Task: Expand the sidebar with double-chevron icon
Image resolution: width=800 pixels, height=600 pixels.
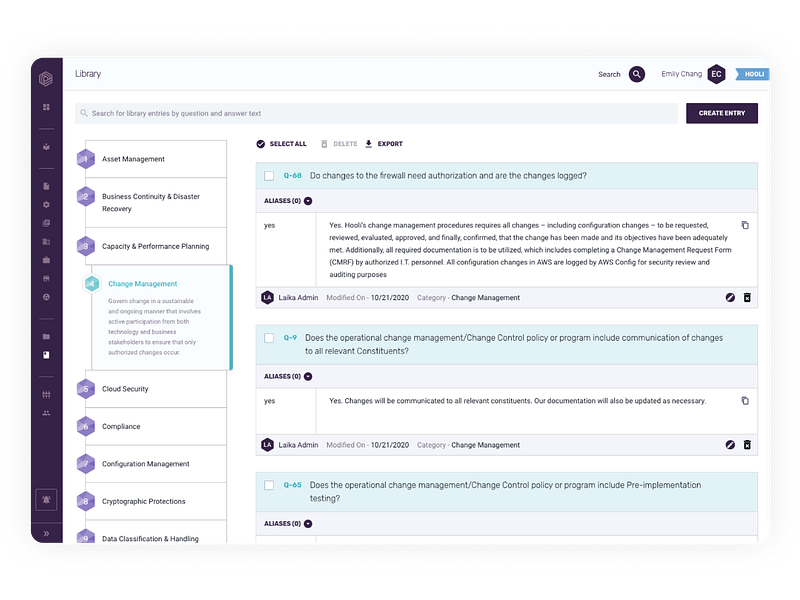Action: click(46, 534)
